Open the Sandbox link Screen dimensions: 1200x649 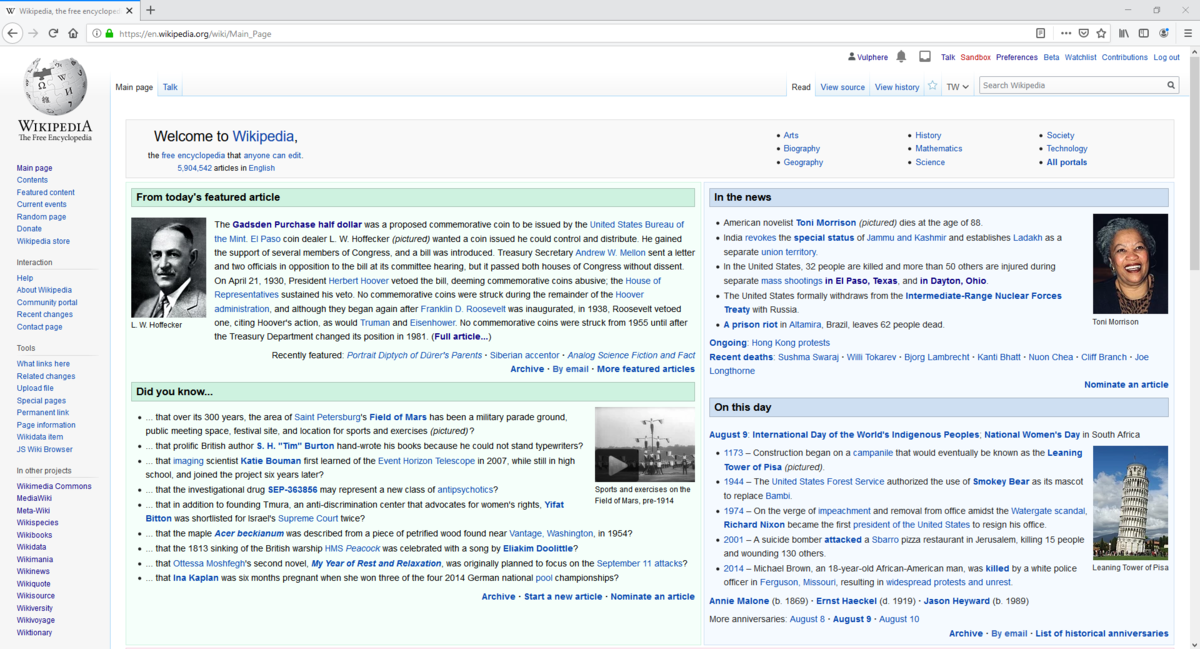[975, 57]
